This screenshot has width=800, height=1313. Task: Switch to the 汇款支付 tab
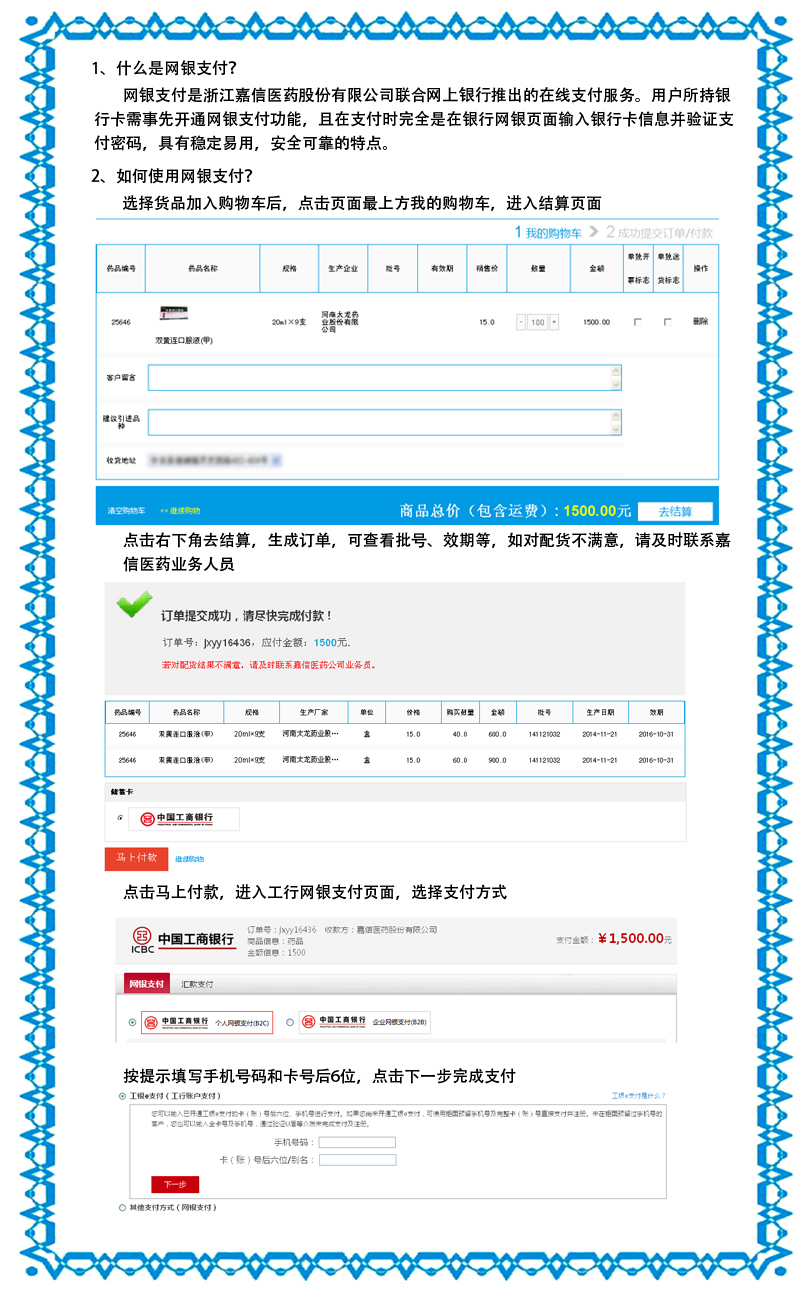point(197,984)
